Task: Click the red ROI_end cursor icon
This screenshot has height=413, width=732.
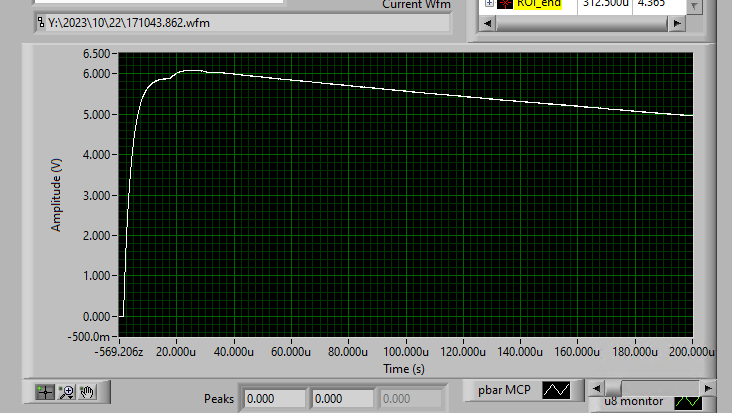Action: [505, 4]
